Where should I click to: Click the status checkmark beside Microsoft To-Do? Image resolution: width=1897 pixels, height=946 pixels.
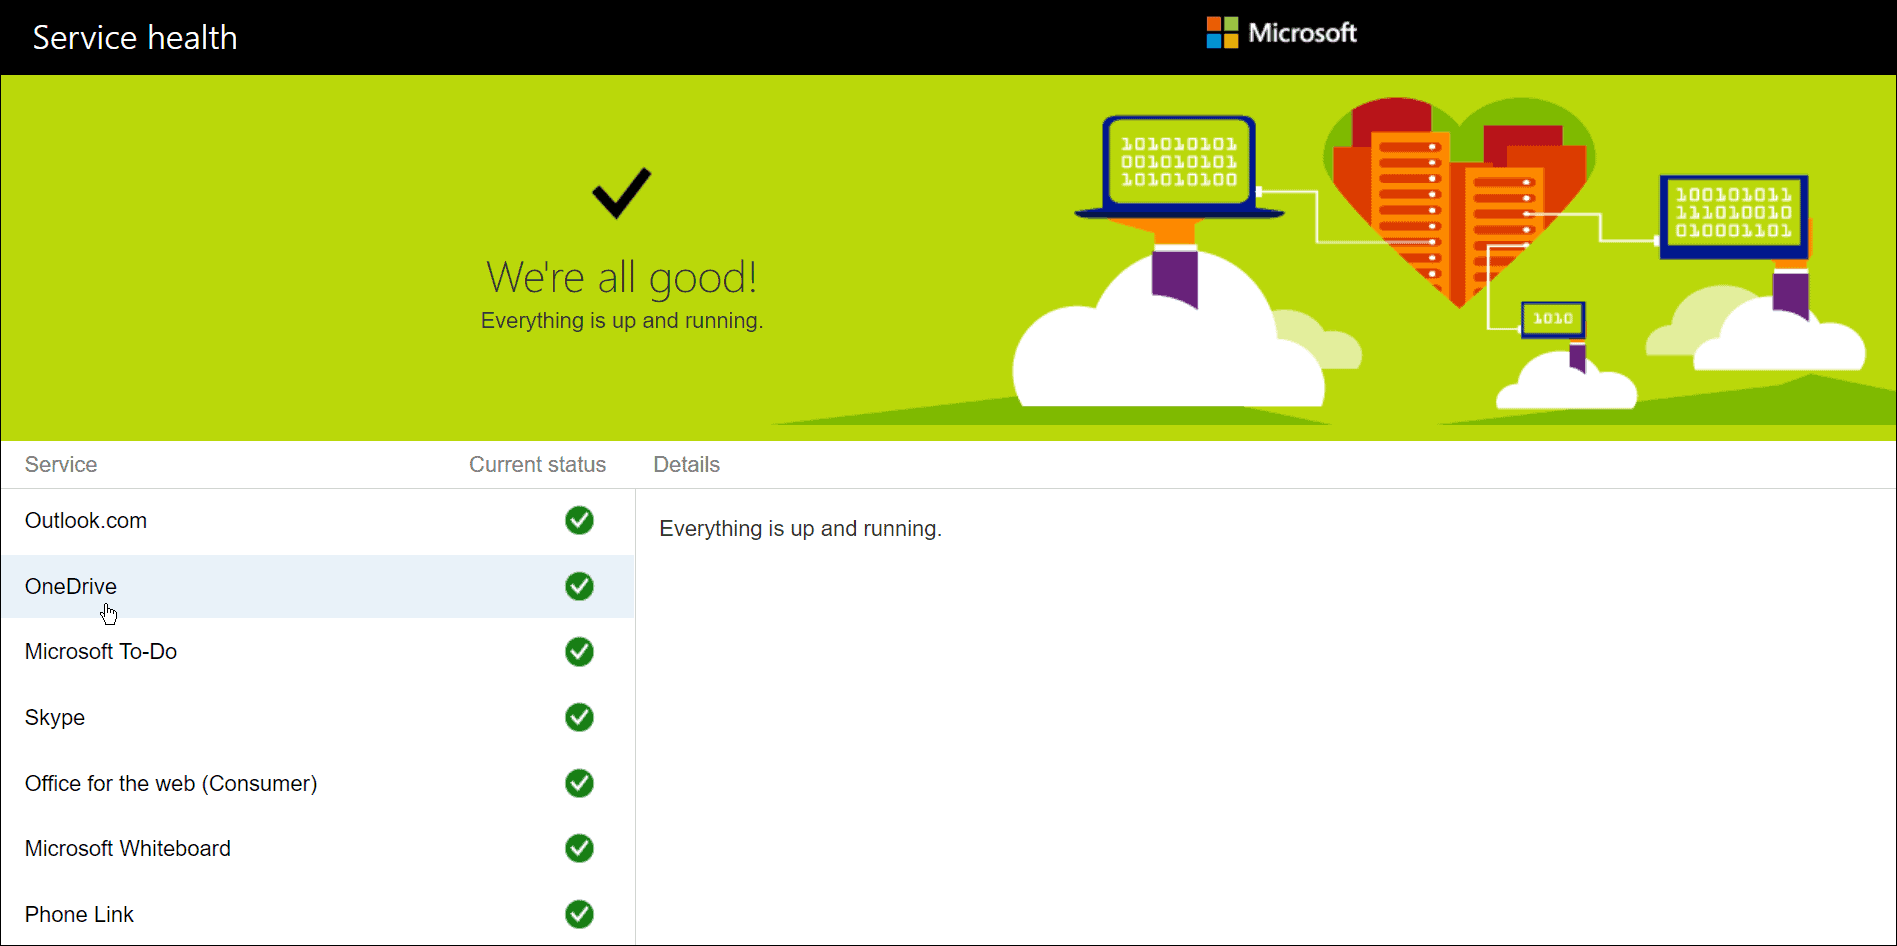pyautogui.click(x=579, y=652)
